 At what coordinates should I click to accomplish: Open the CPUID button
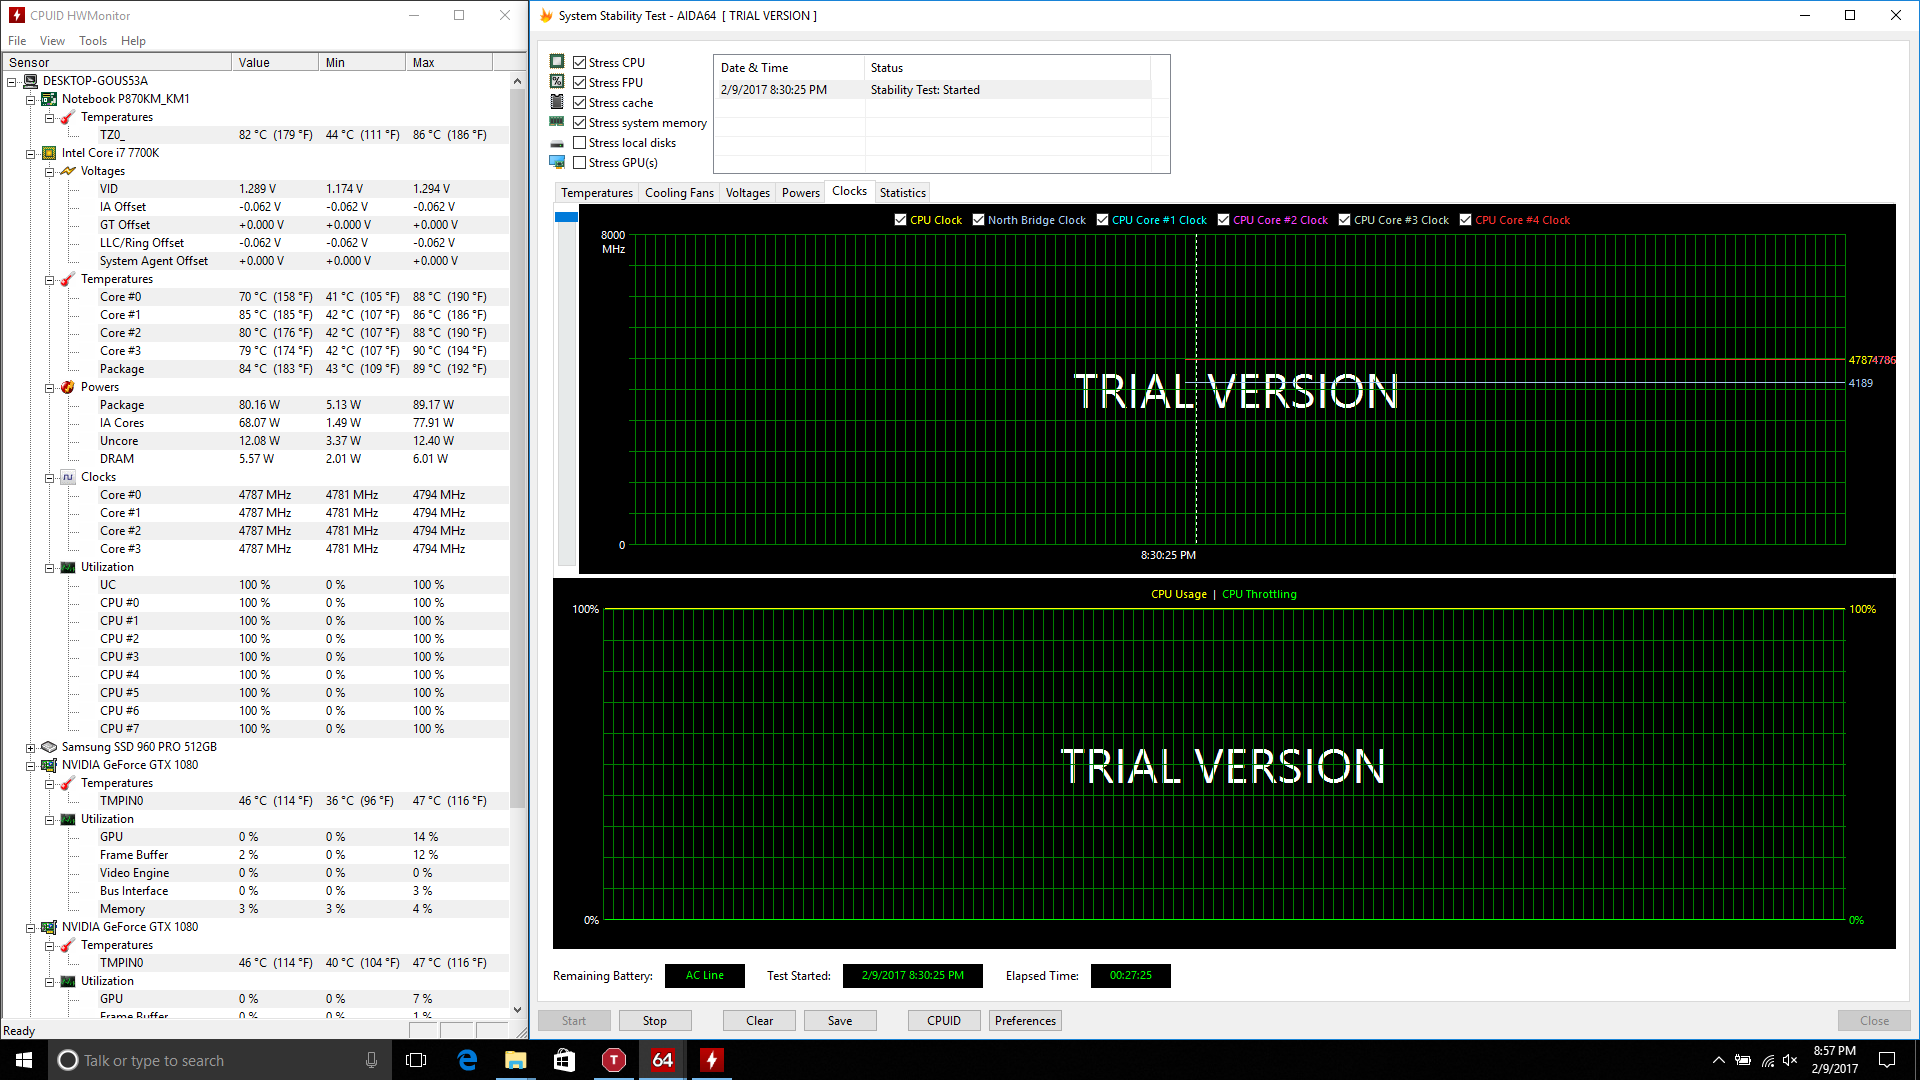pyautogui.click(x=944, y=1021)
